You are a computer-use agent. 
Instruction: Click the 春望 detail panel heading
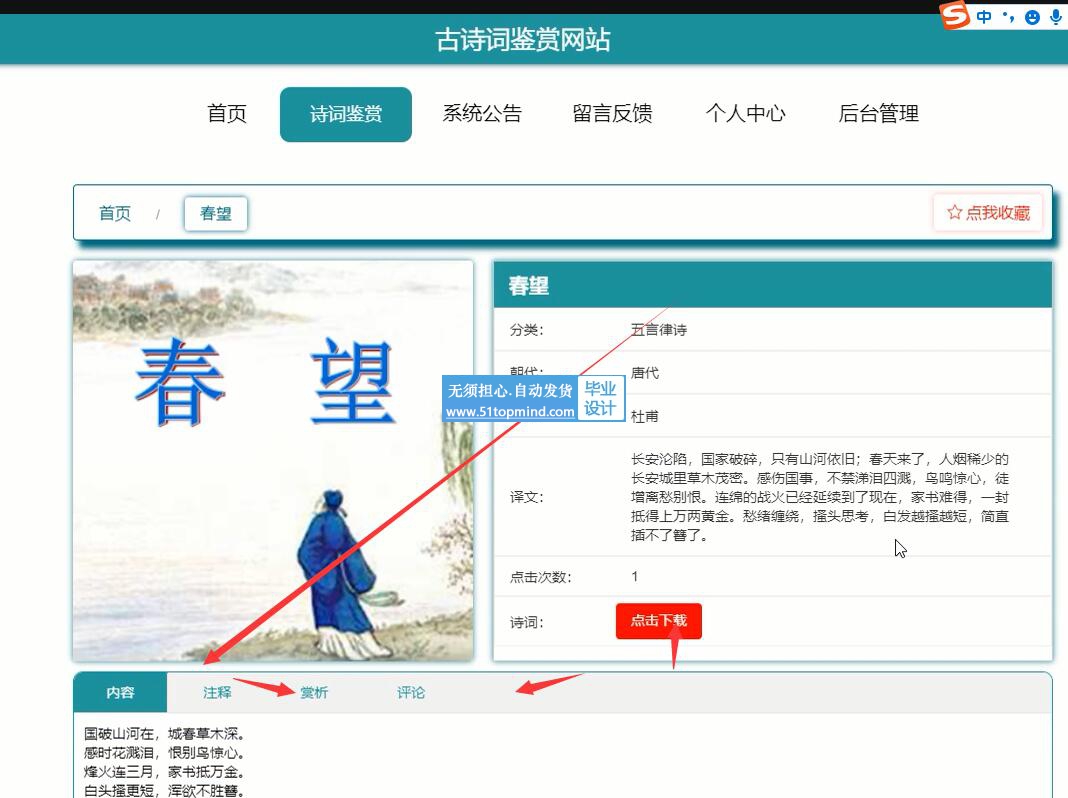[x=529, y=285]
